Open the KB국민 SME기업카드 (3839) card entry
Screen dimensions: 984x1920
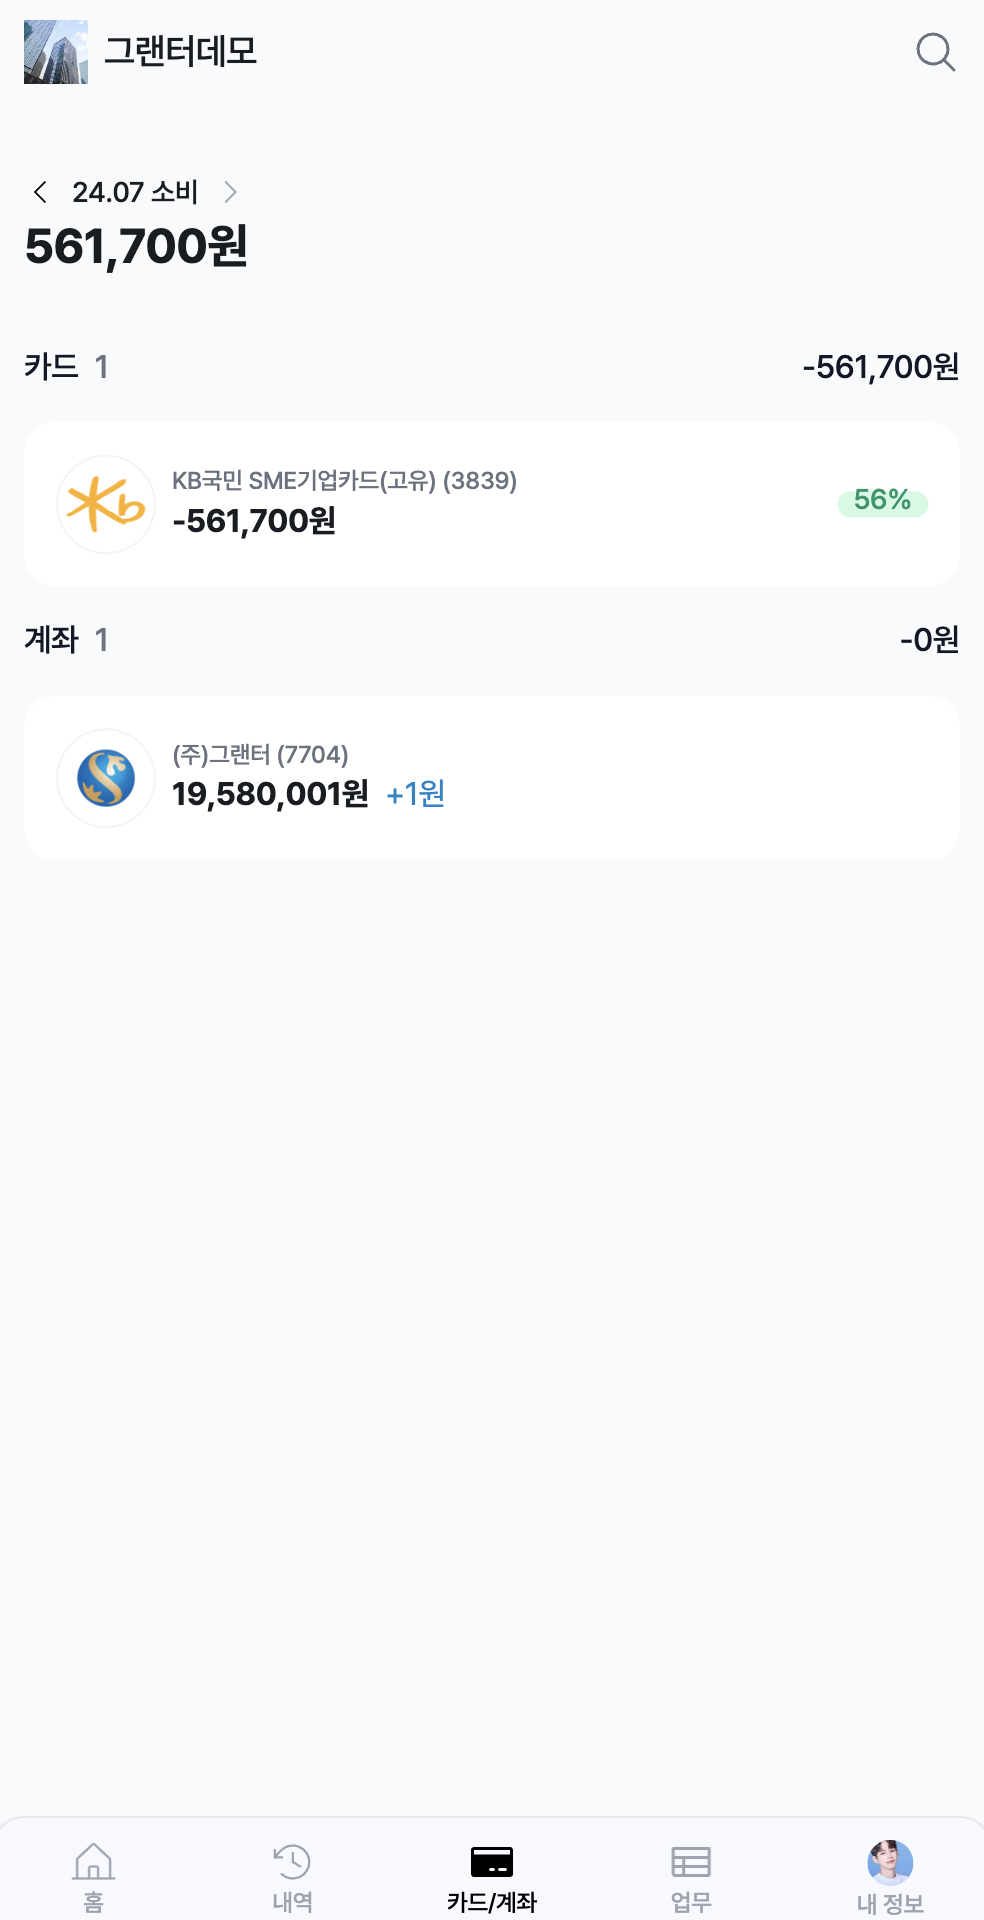pos(490,504)
